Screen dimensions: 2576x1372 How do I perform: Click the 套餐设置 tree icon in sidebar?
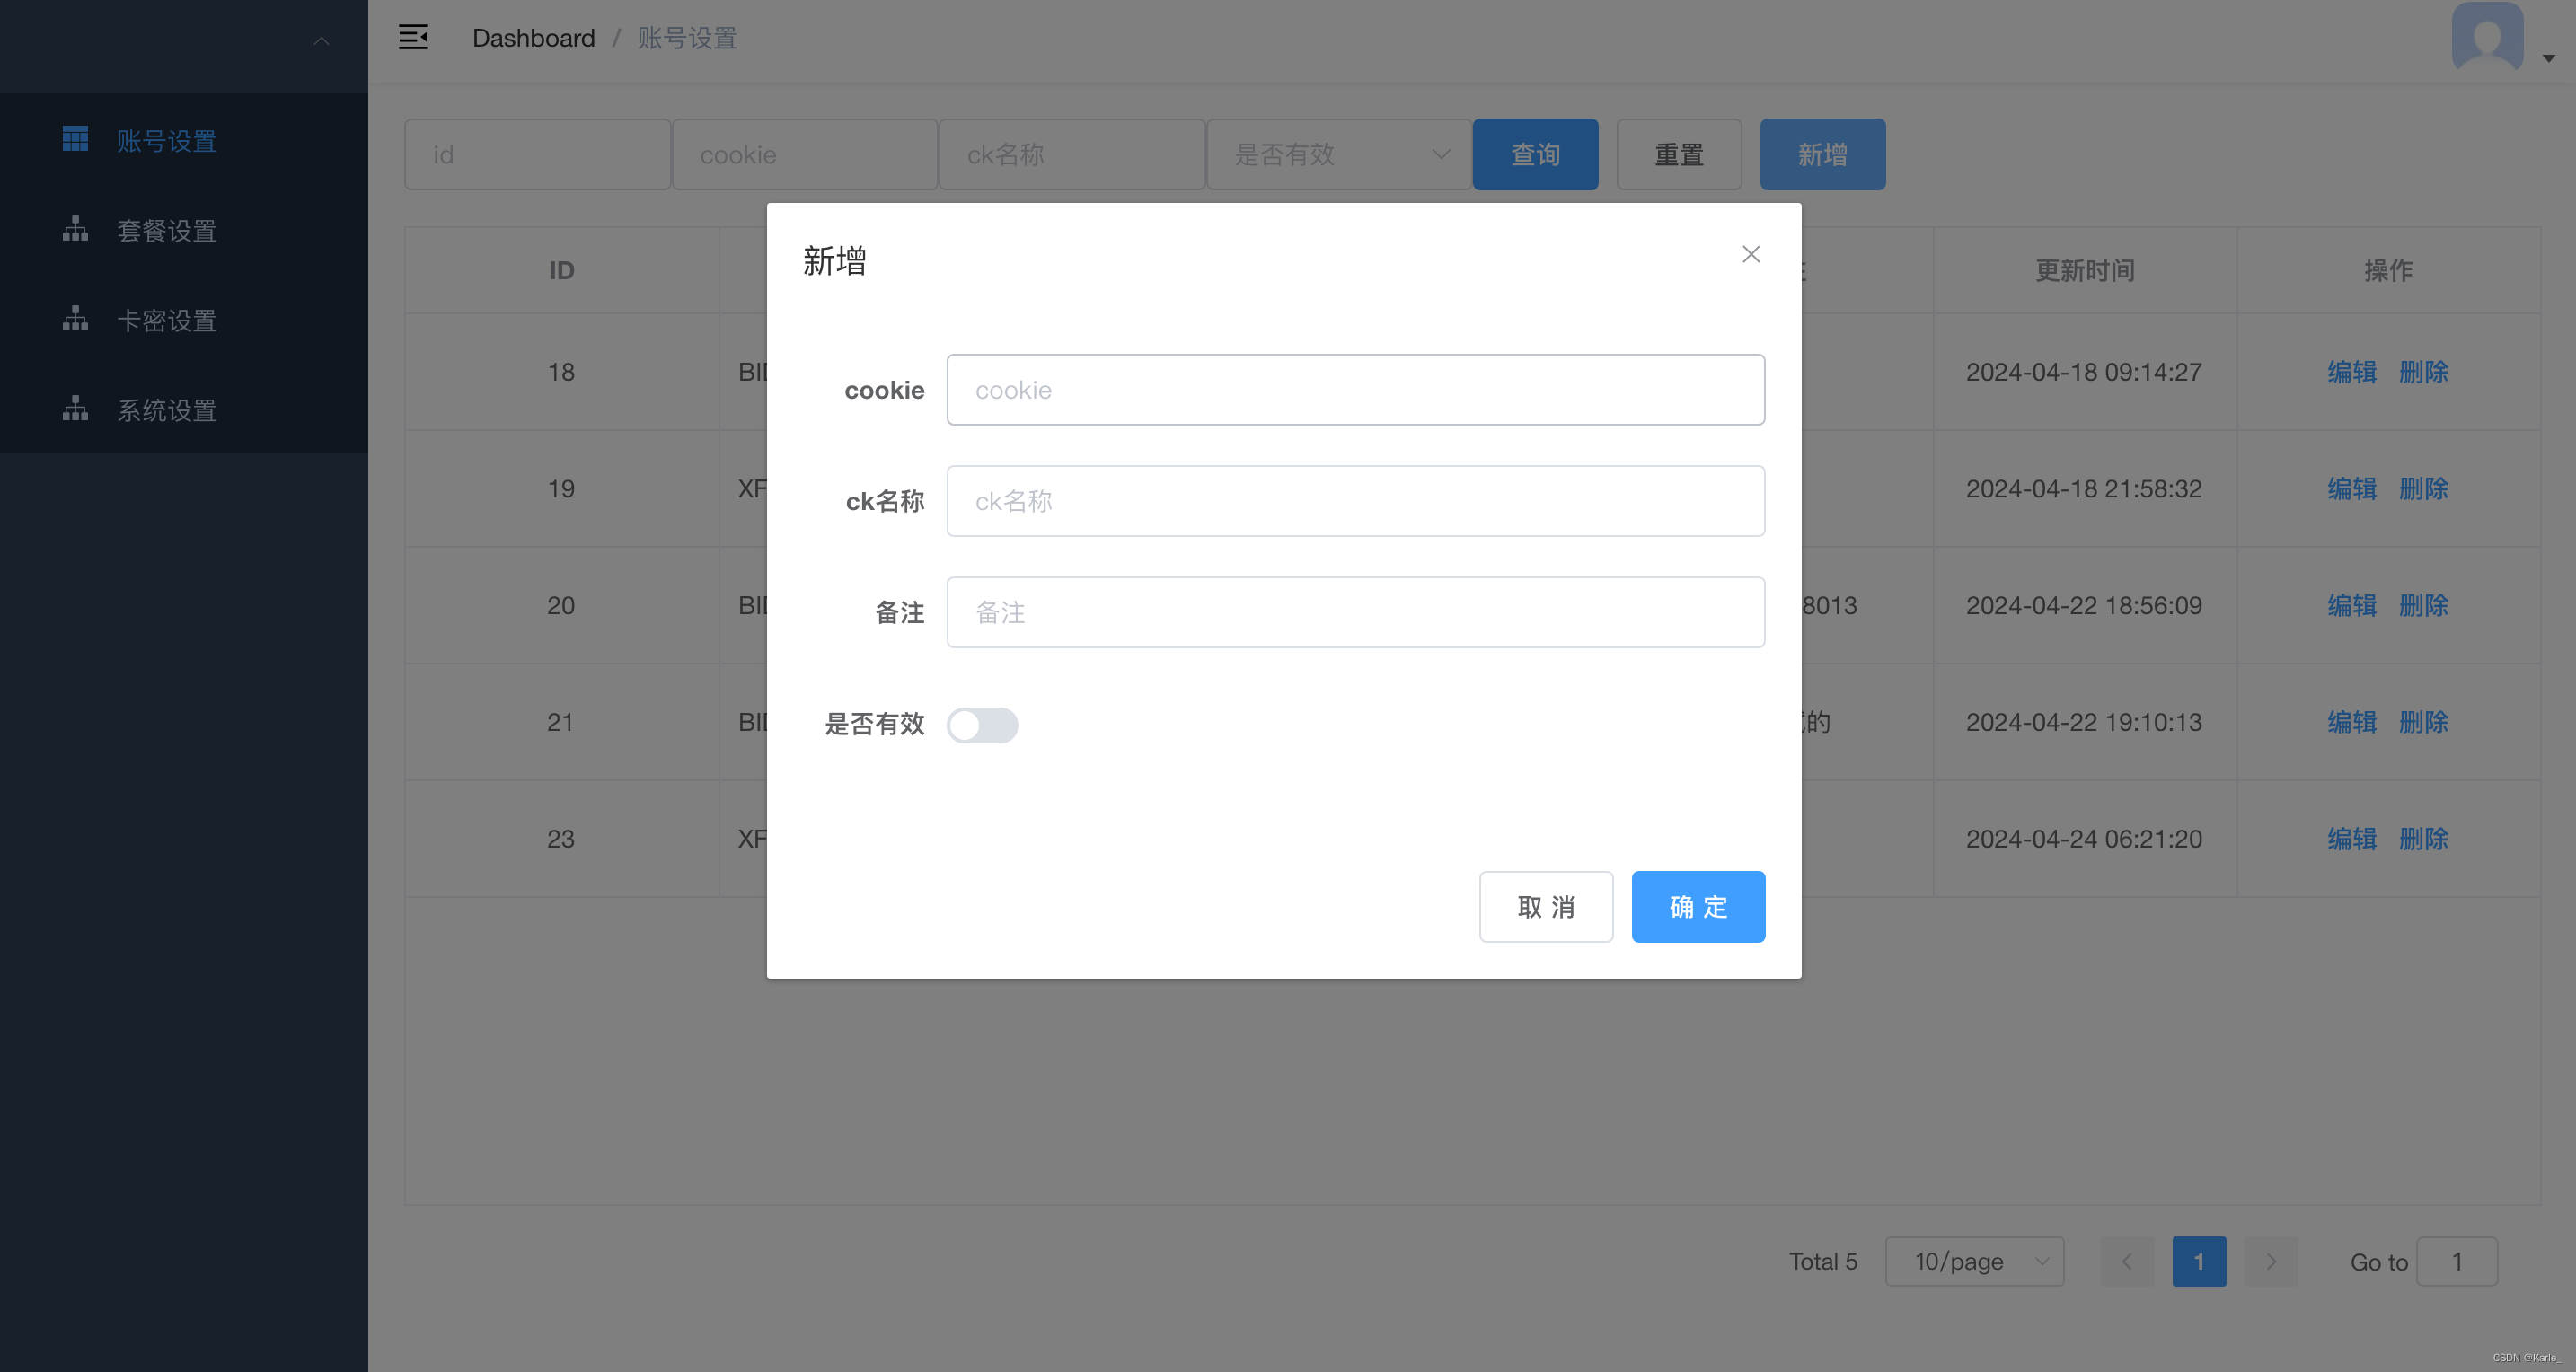(75, 229)
